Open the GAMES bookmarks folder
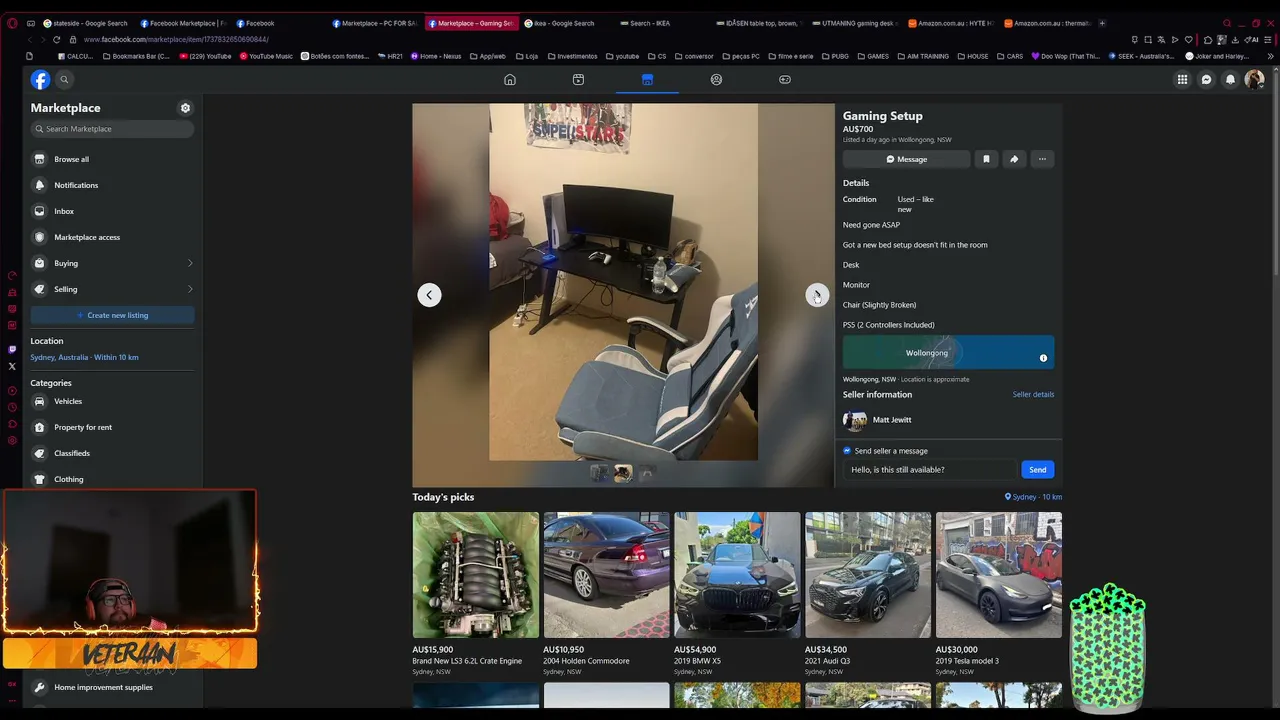Screen dimensions: 1280x720 [x=873, y=56]
